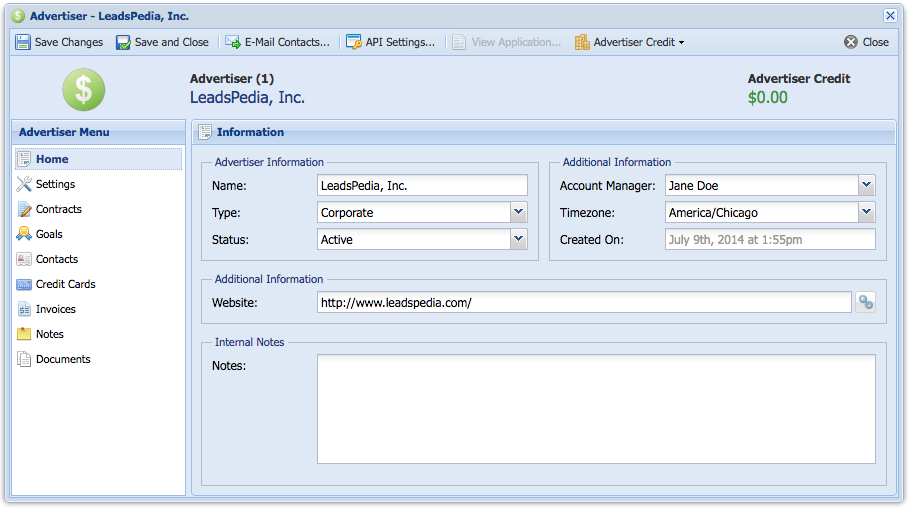This screenshot has height=508, width=910.
Task: Click the Contacts card icon
Action: click(24, 259)
